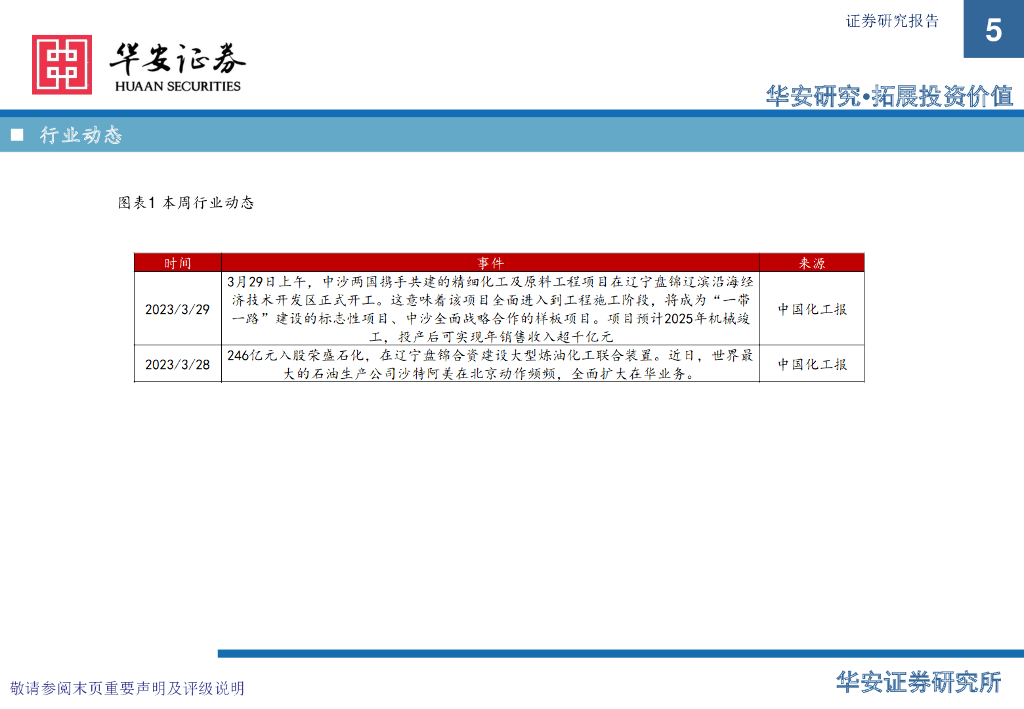
Task: Click the 来源 column header
Action: click(x=812, y=263)
